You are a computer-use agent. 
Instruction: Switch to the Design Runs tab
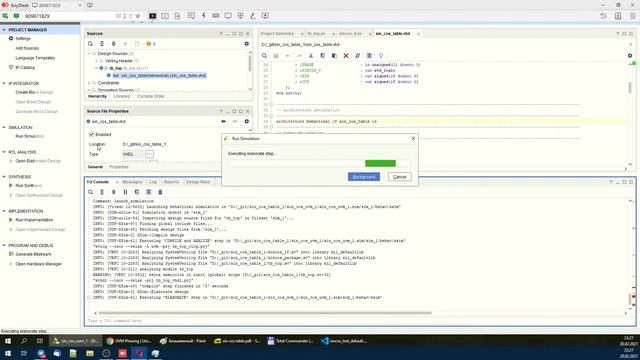tap(198, 182)
